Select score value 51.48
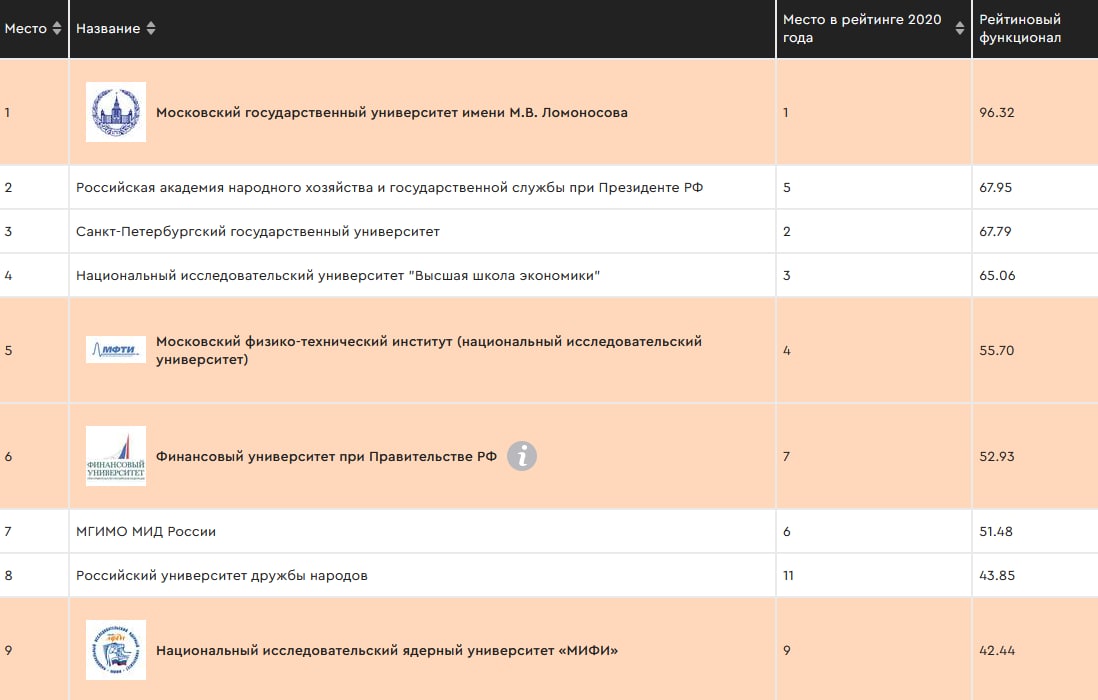Image resolution: width=1098 pixels, height=700 pixels. (x=996, y=531)
